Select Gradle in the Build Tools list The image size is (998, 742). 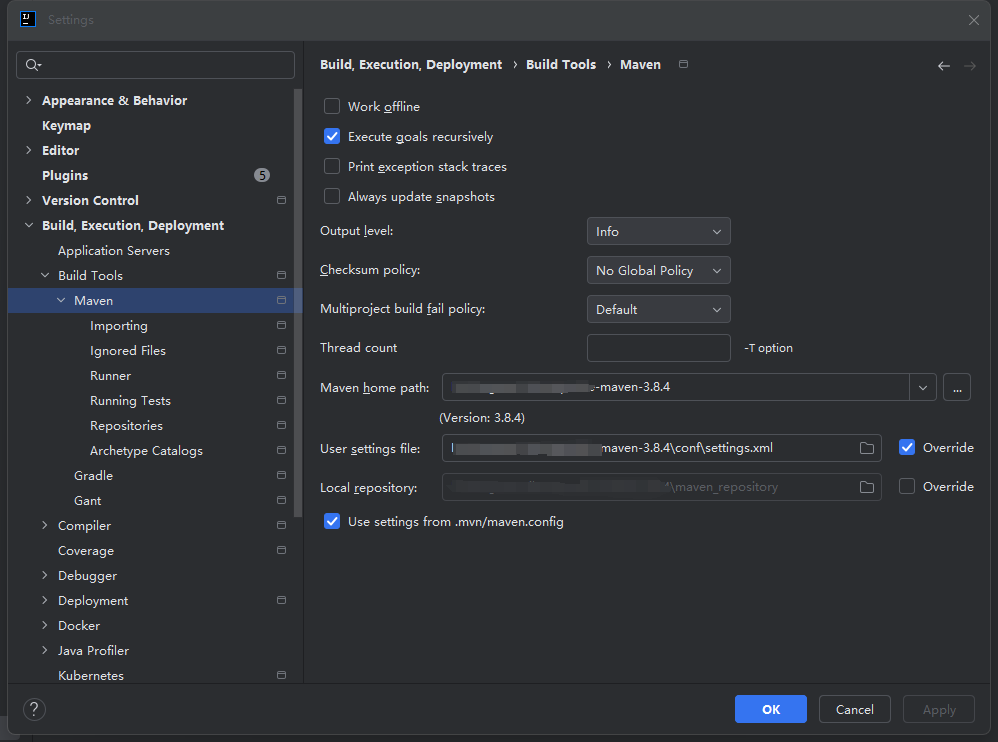click(x=93, y=475)
